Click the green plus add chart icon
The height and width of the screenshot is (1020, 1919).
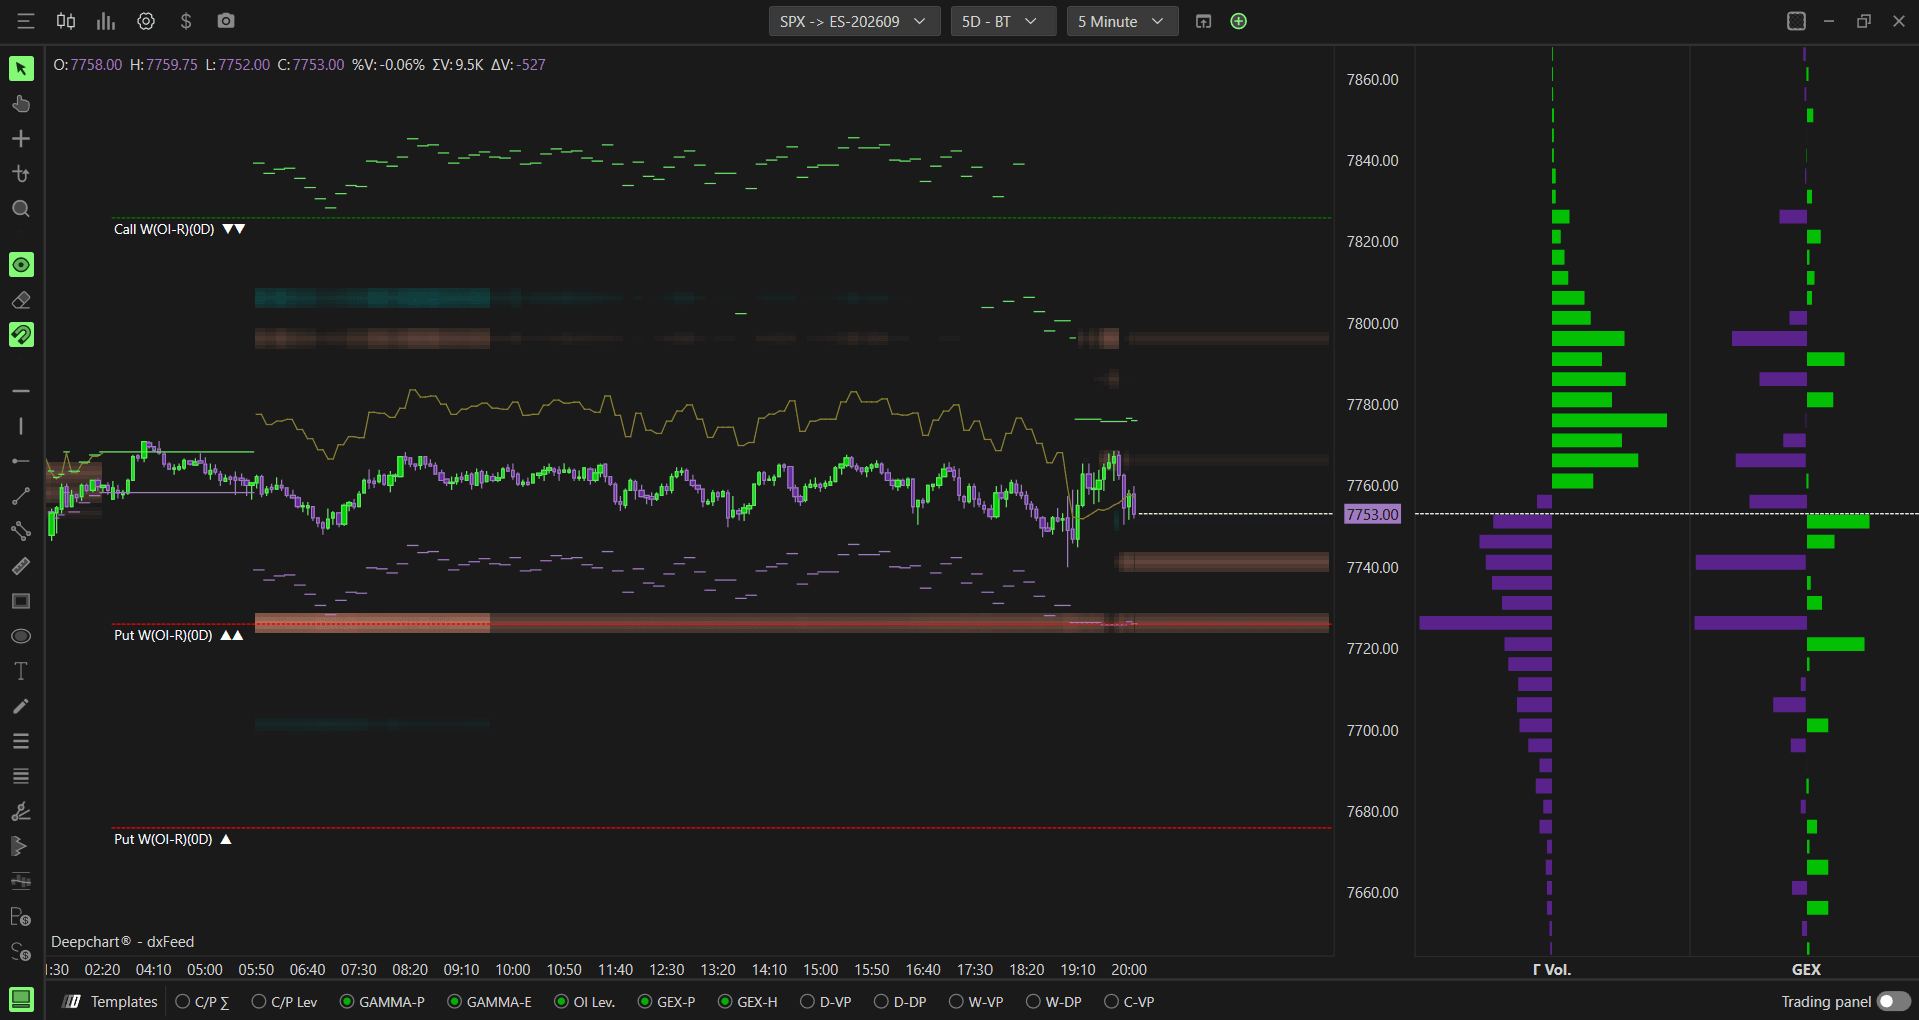point(1239,21)
